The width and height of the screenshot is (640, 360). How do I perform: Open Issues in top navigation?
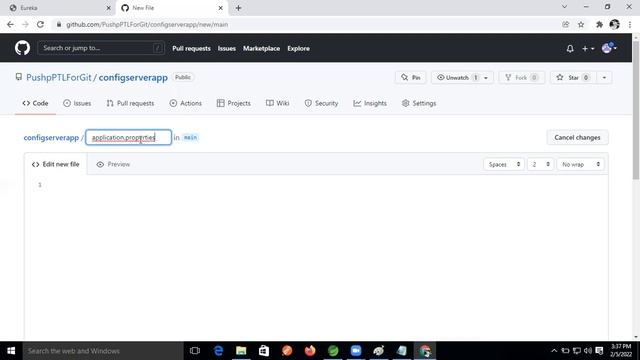coord(227,48)
